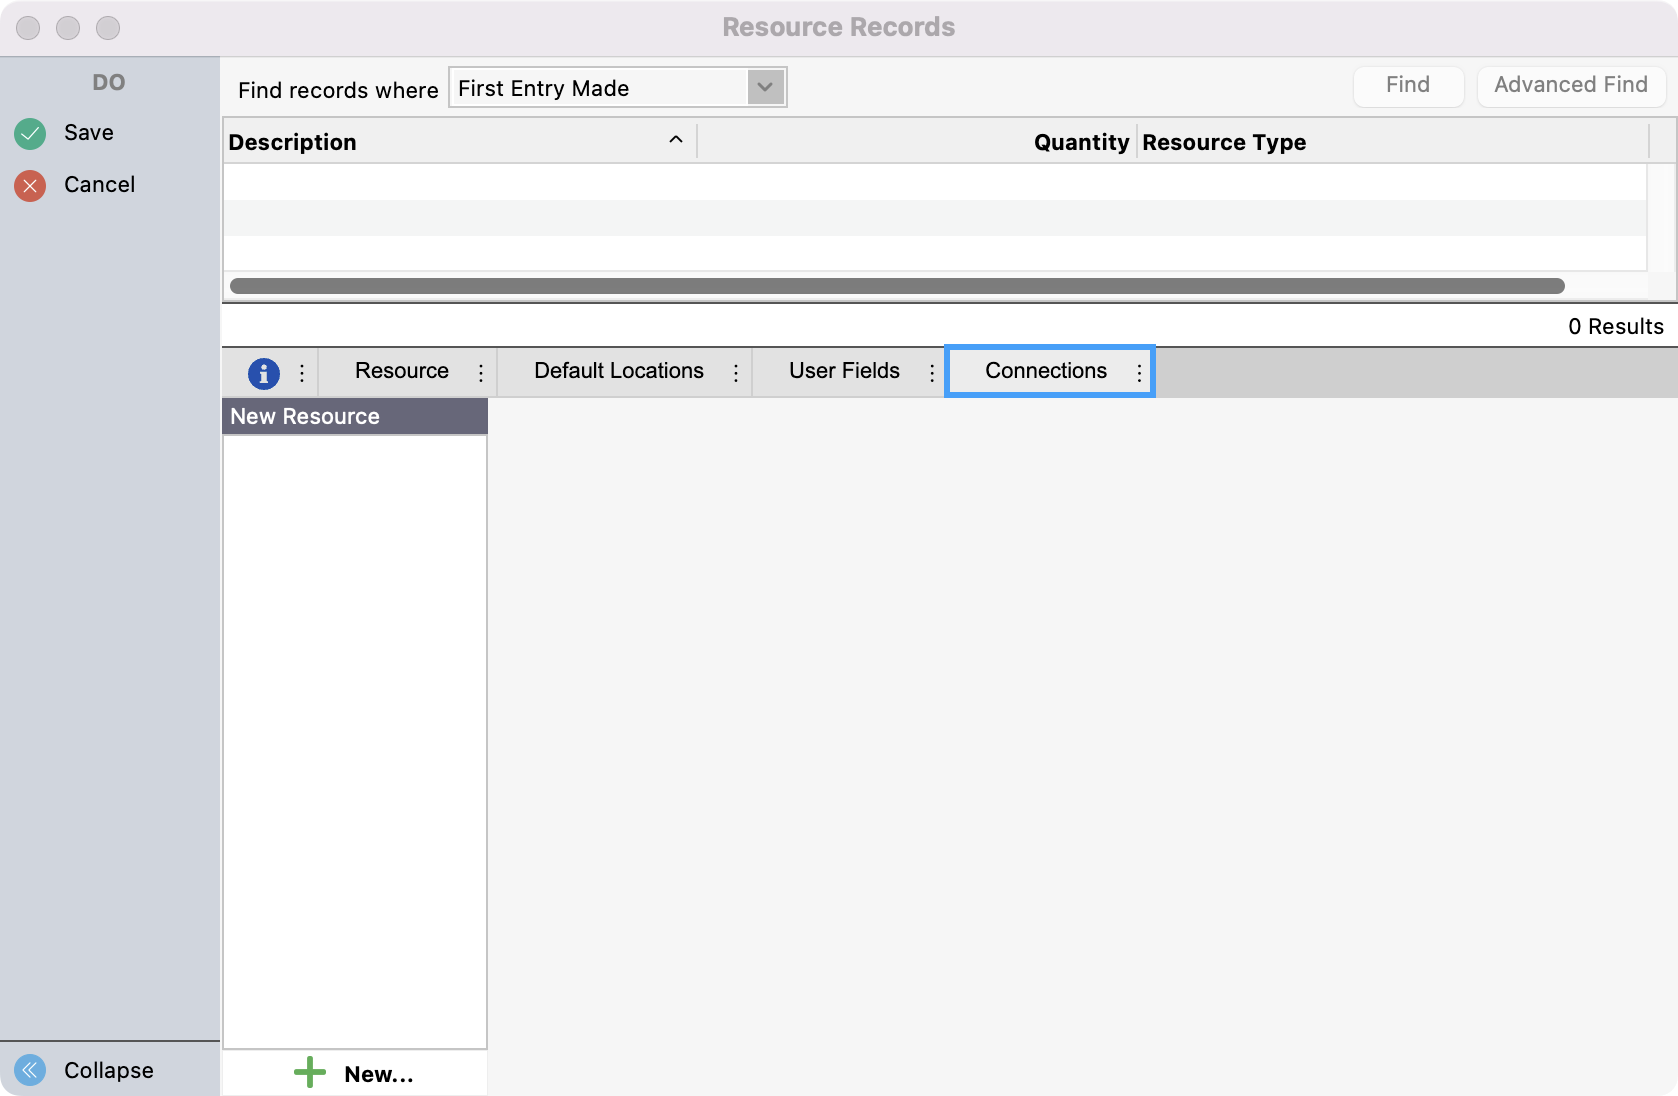
Task: Open the options dots beside Default Locations tab
Action: click(x=736, y=373)
